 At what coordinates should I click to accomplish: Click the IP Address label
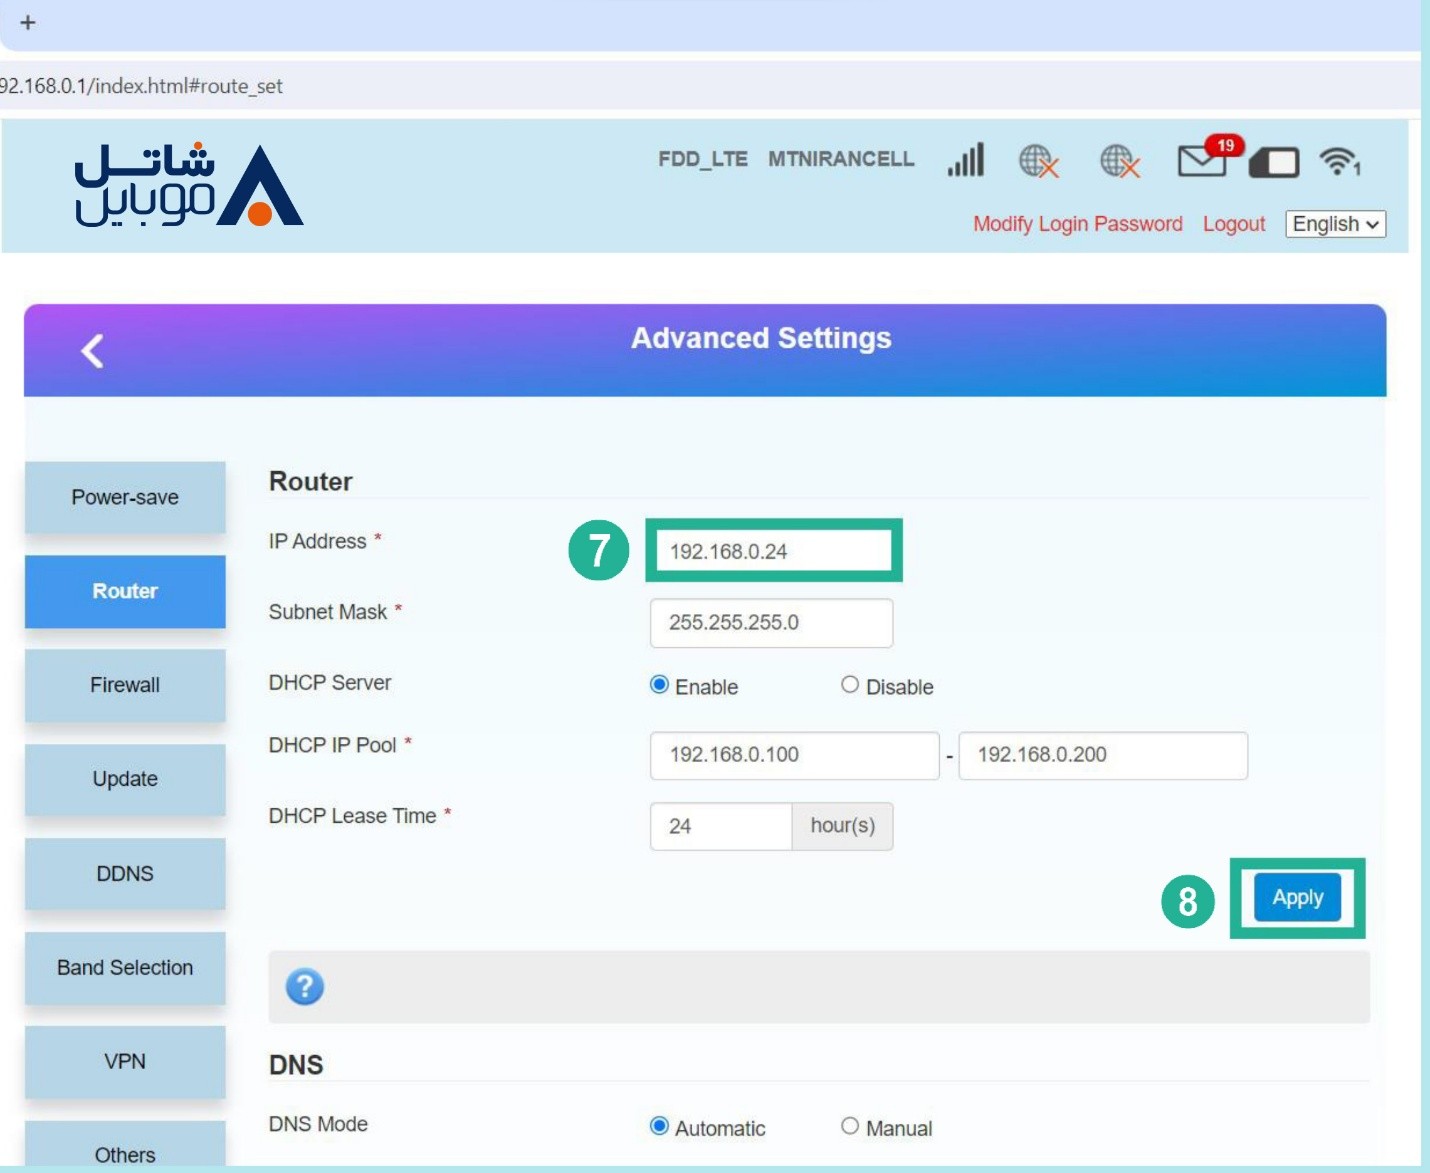[x=317, y=541]
